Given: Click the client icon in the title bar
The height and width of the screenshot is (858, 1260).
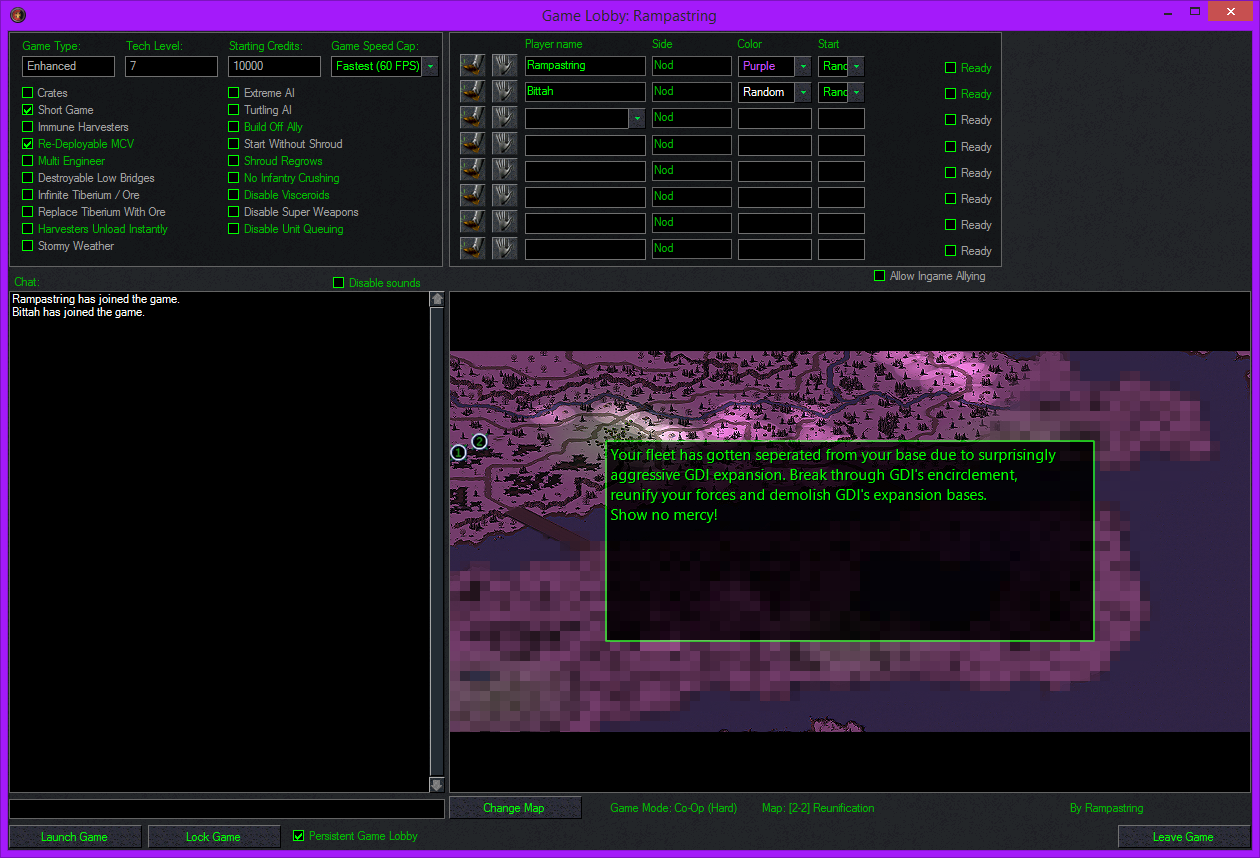Looking at the screenshot, I should [17, 15].
